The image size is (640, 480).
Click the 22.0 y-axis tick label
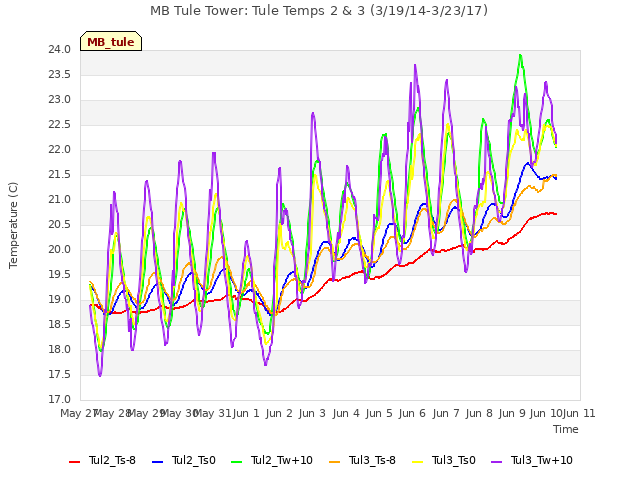point(60,150)
